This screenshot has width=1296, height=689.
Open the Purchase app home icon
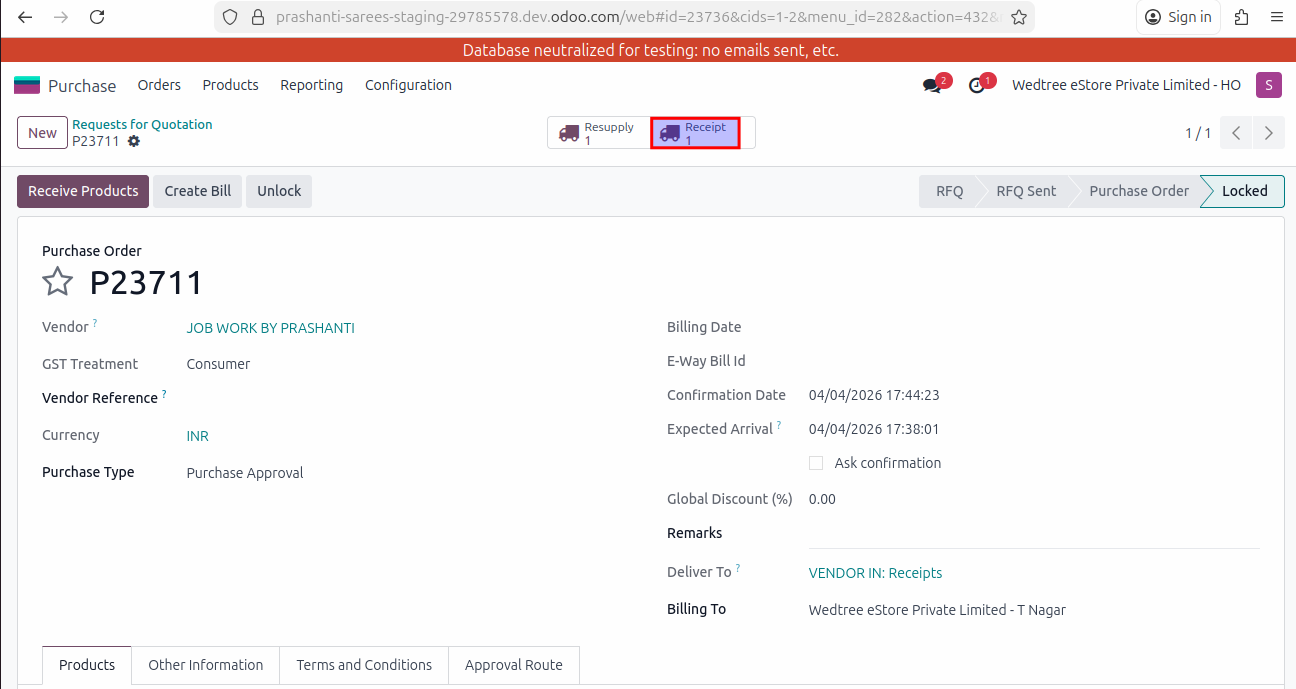click(x=27, y=85)
